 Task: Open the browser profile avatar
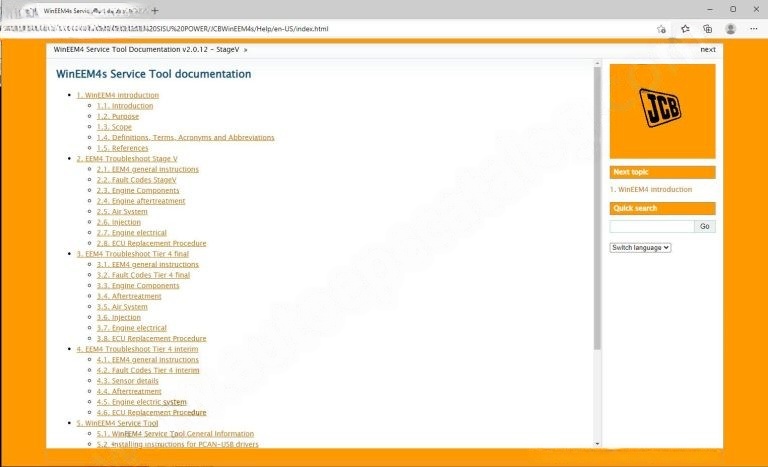click(x=731, y=29)
